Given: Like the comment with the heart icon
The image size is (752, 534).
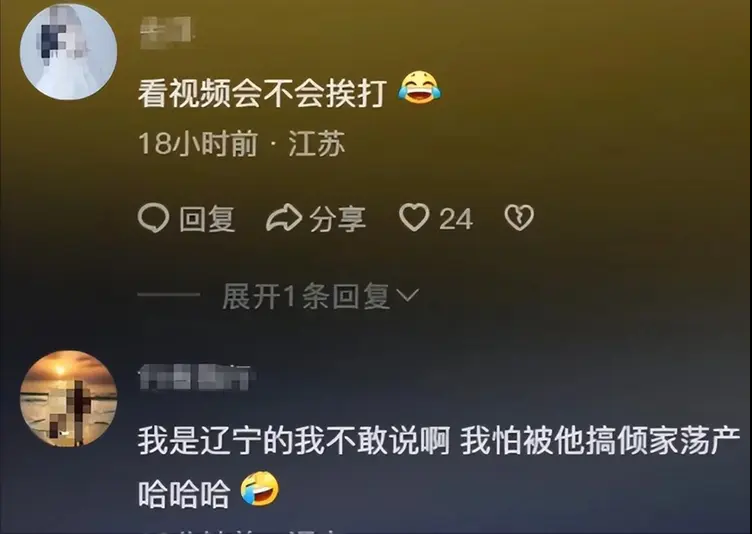Looking at the screenshot, I should tap(414, 217).
